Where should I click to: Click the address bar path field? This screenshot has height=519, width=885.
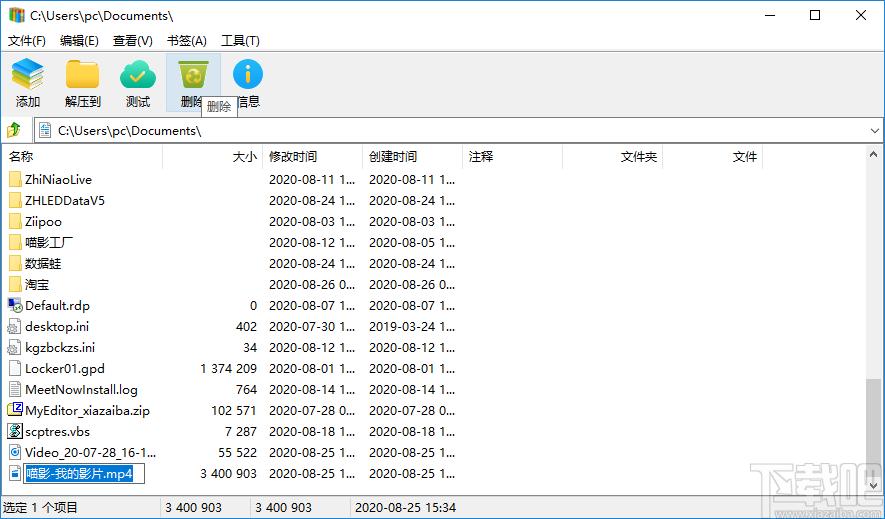[452, 131]
